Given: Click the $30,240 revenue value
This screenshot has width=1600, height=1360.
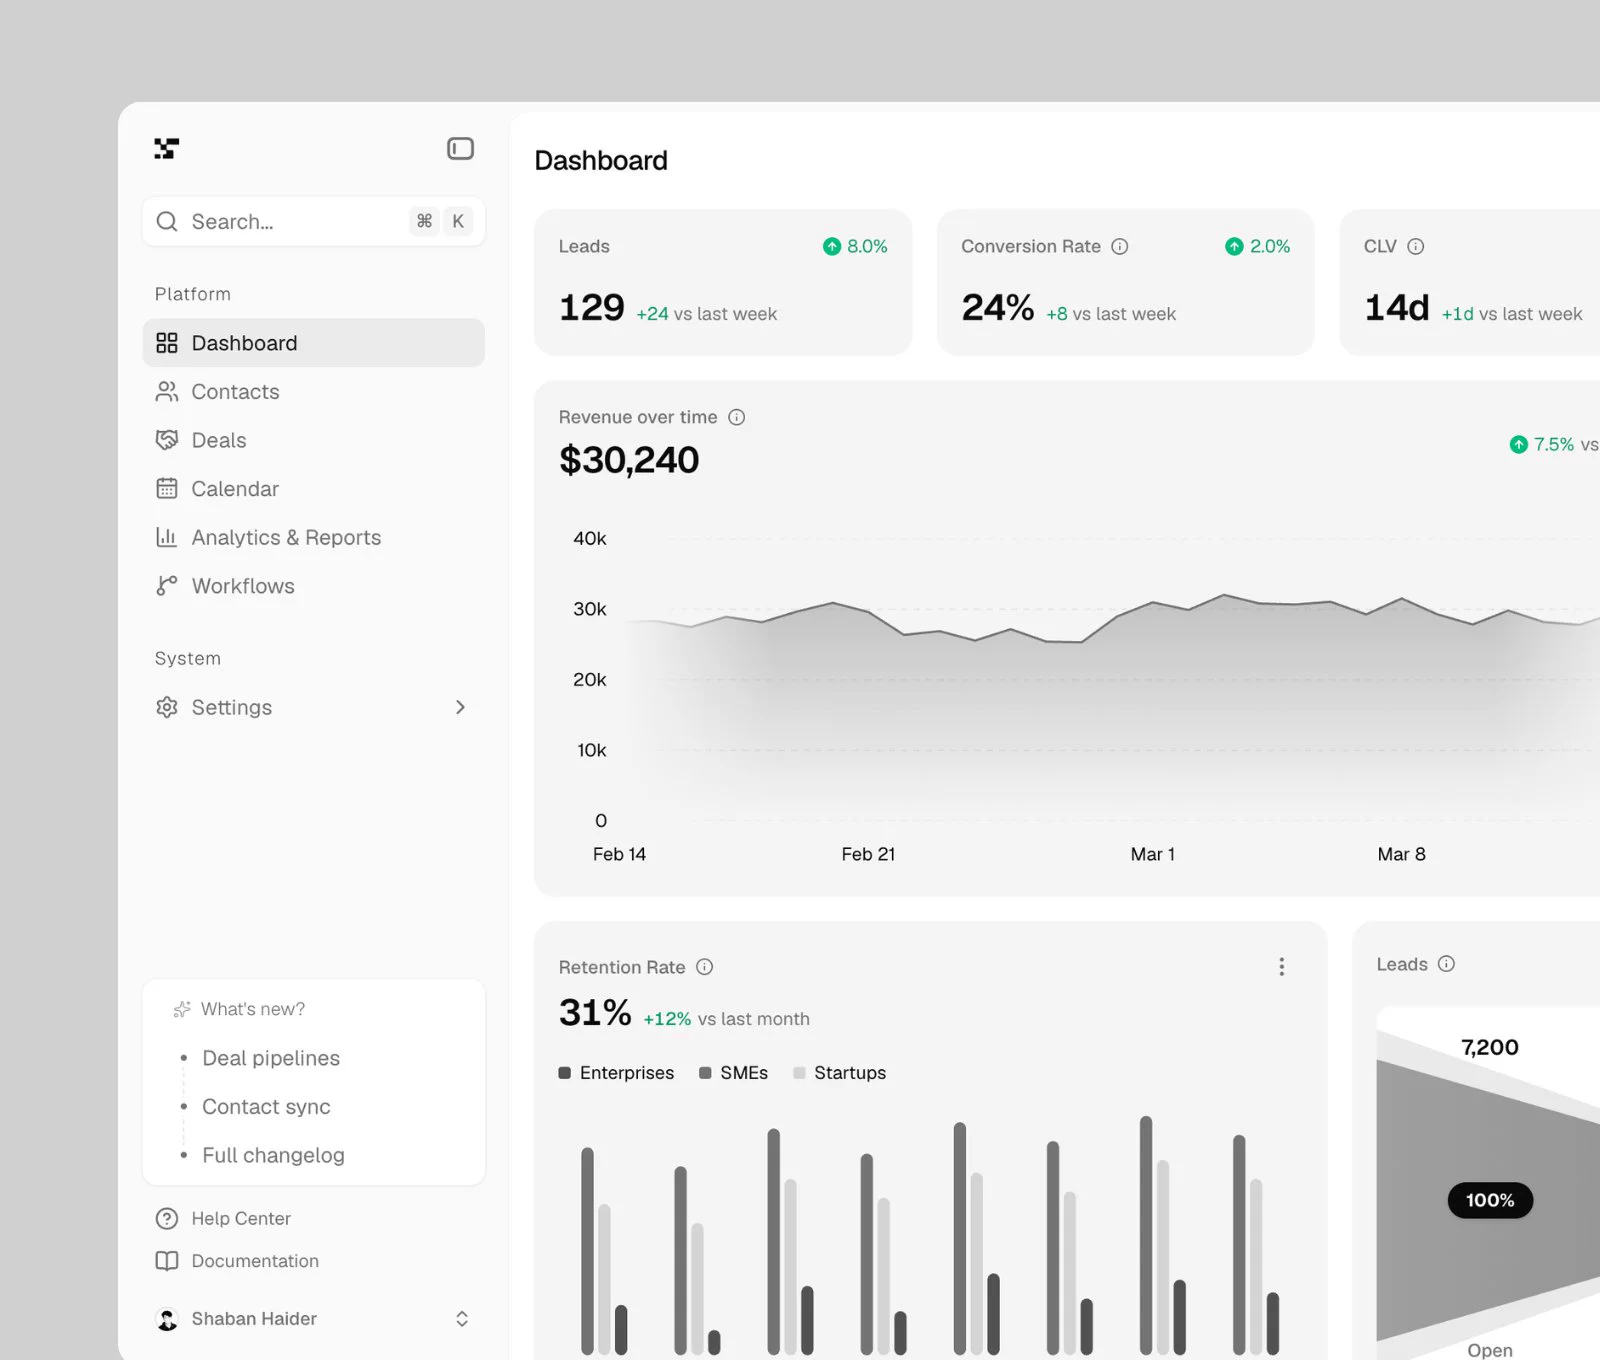Looking at the screenshot, I should coord(629,460).
